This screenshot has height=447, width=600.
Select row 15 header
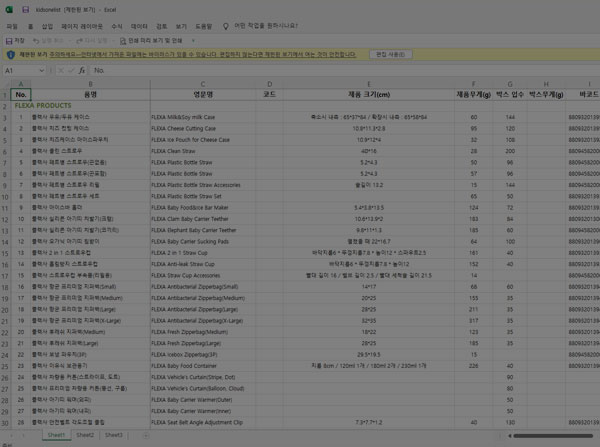pyautogui.click(x=5, y=253)
